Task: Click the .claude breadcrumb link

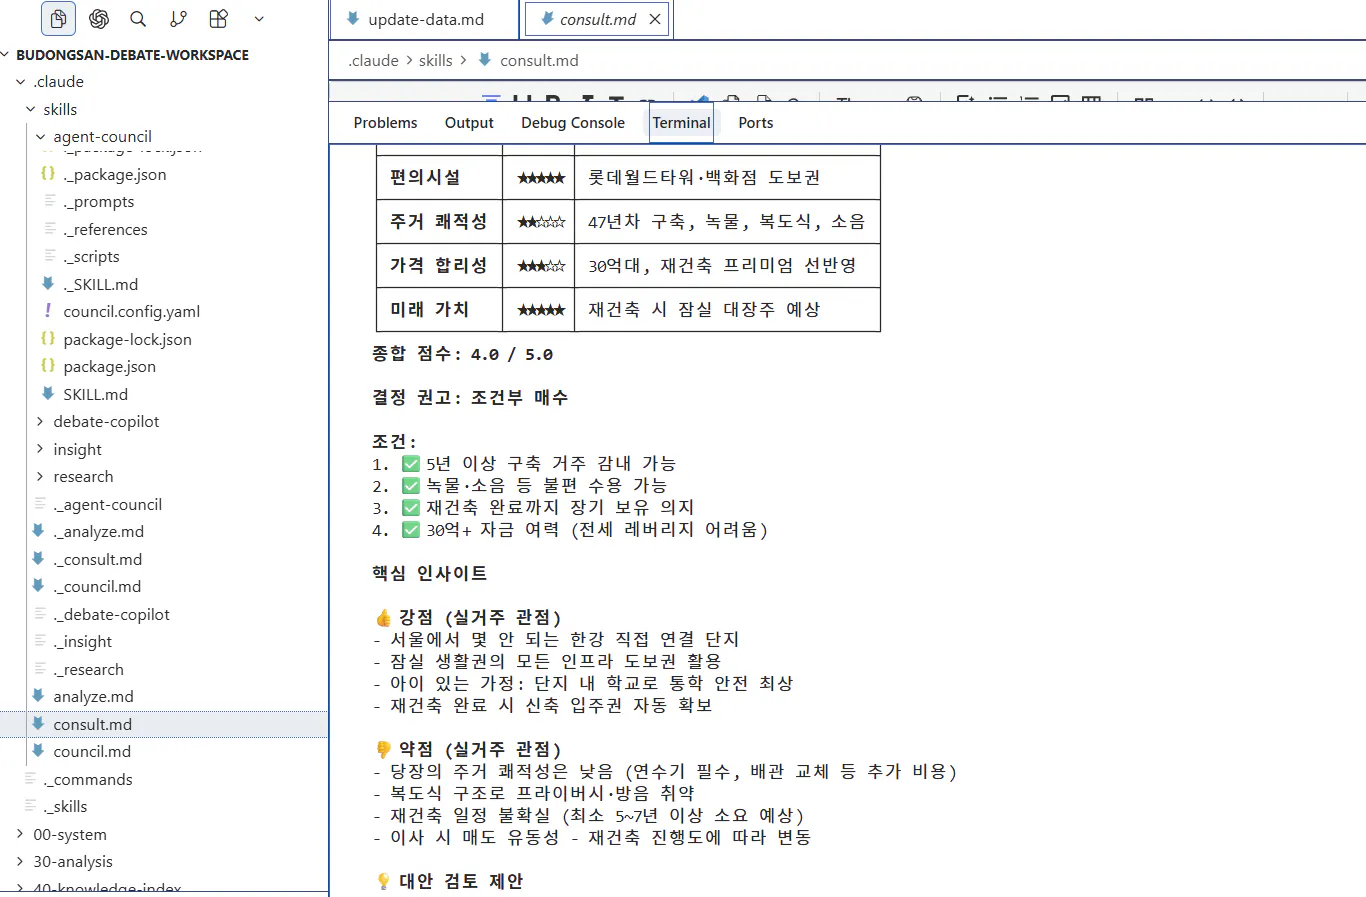Action: [373, 60]
